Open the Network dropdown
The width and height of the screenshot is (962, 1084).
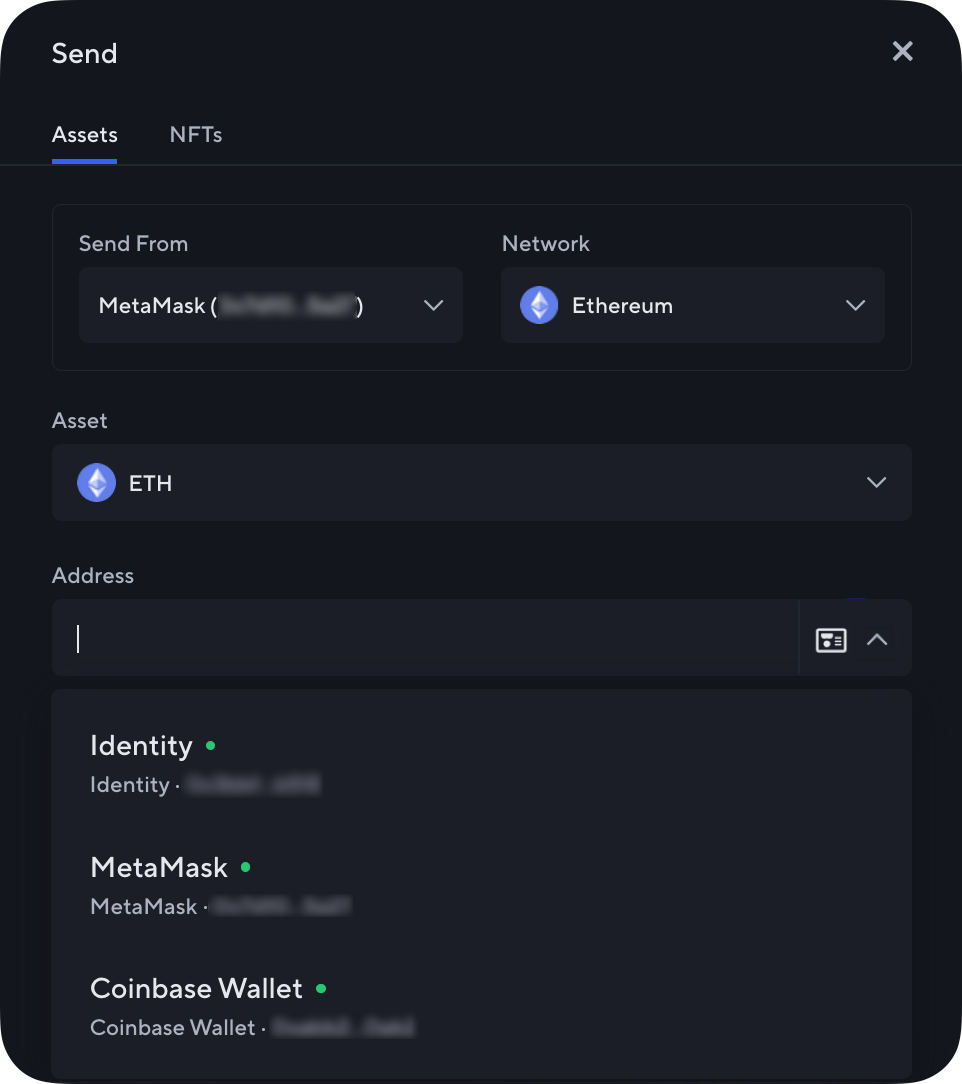pos(855,305)
